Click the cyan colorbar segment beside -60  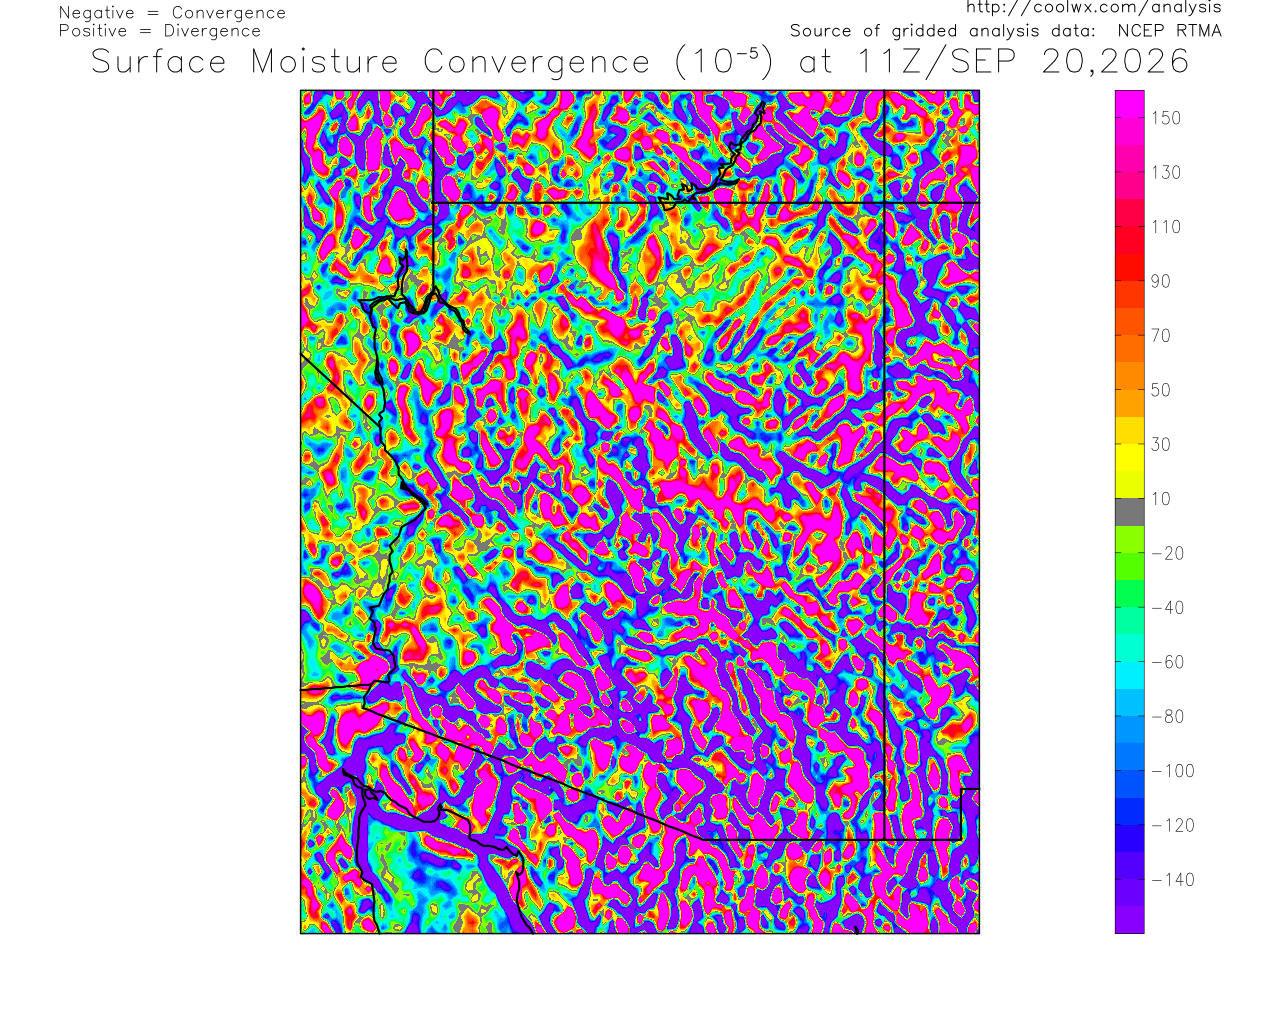(1130, 662)
